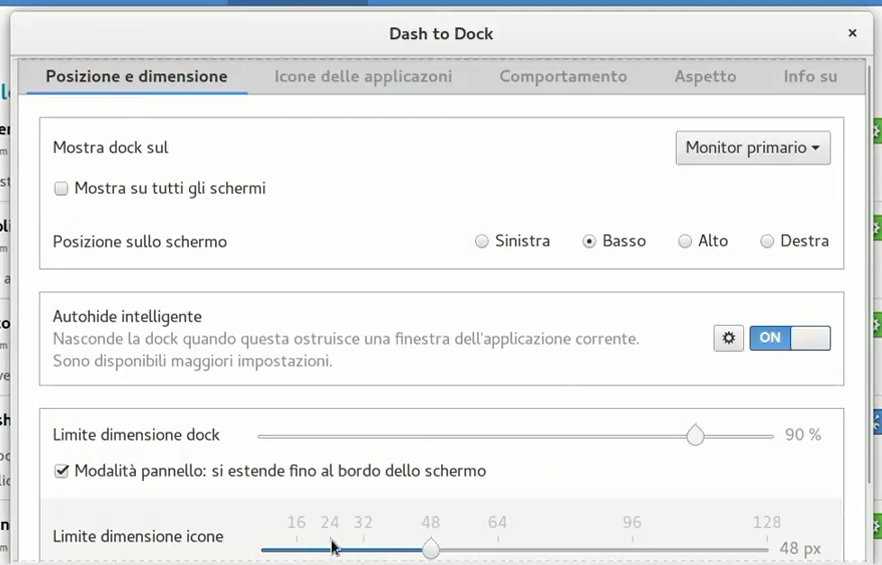Set icon size slider to 64 mark
Image resolution: width=882 pixels, height=565 pixels.
tap(497, 549)
